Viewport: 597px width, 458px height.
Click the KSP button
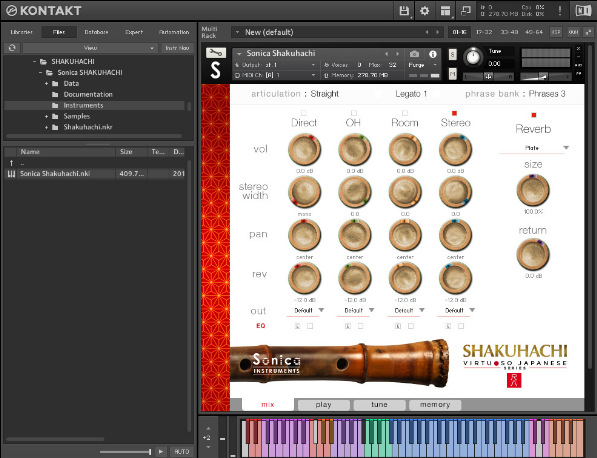[556, 32]
